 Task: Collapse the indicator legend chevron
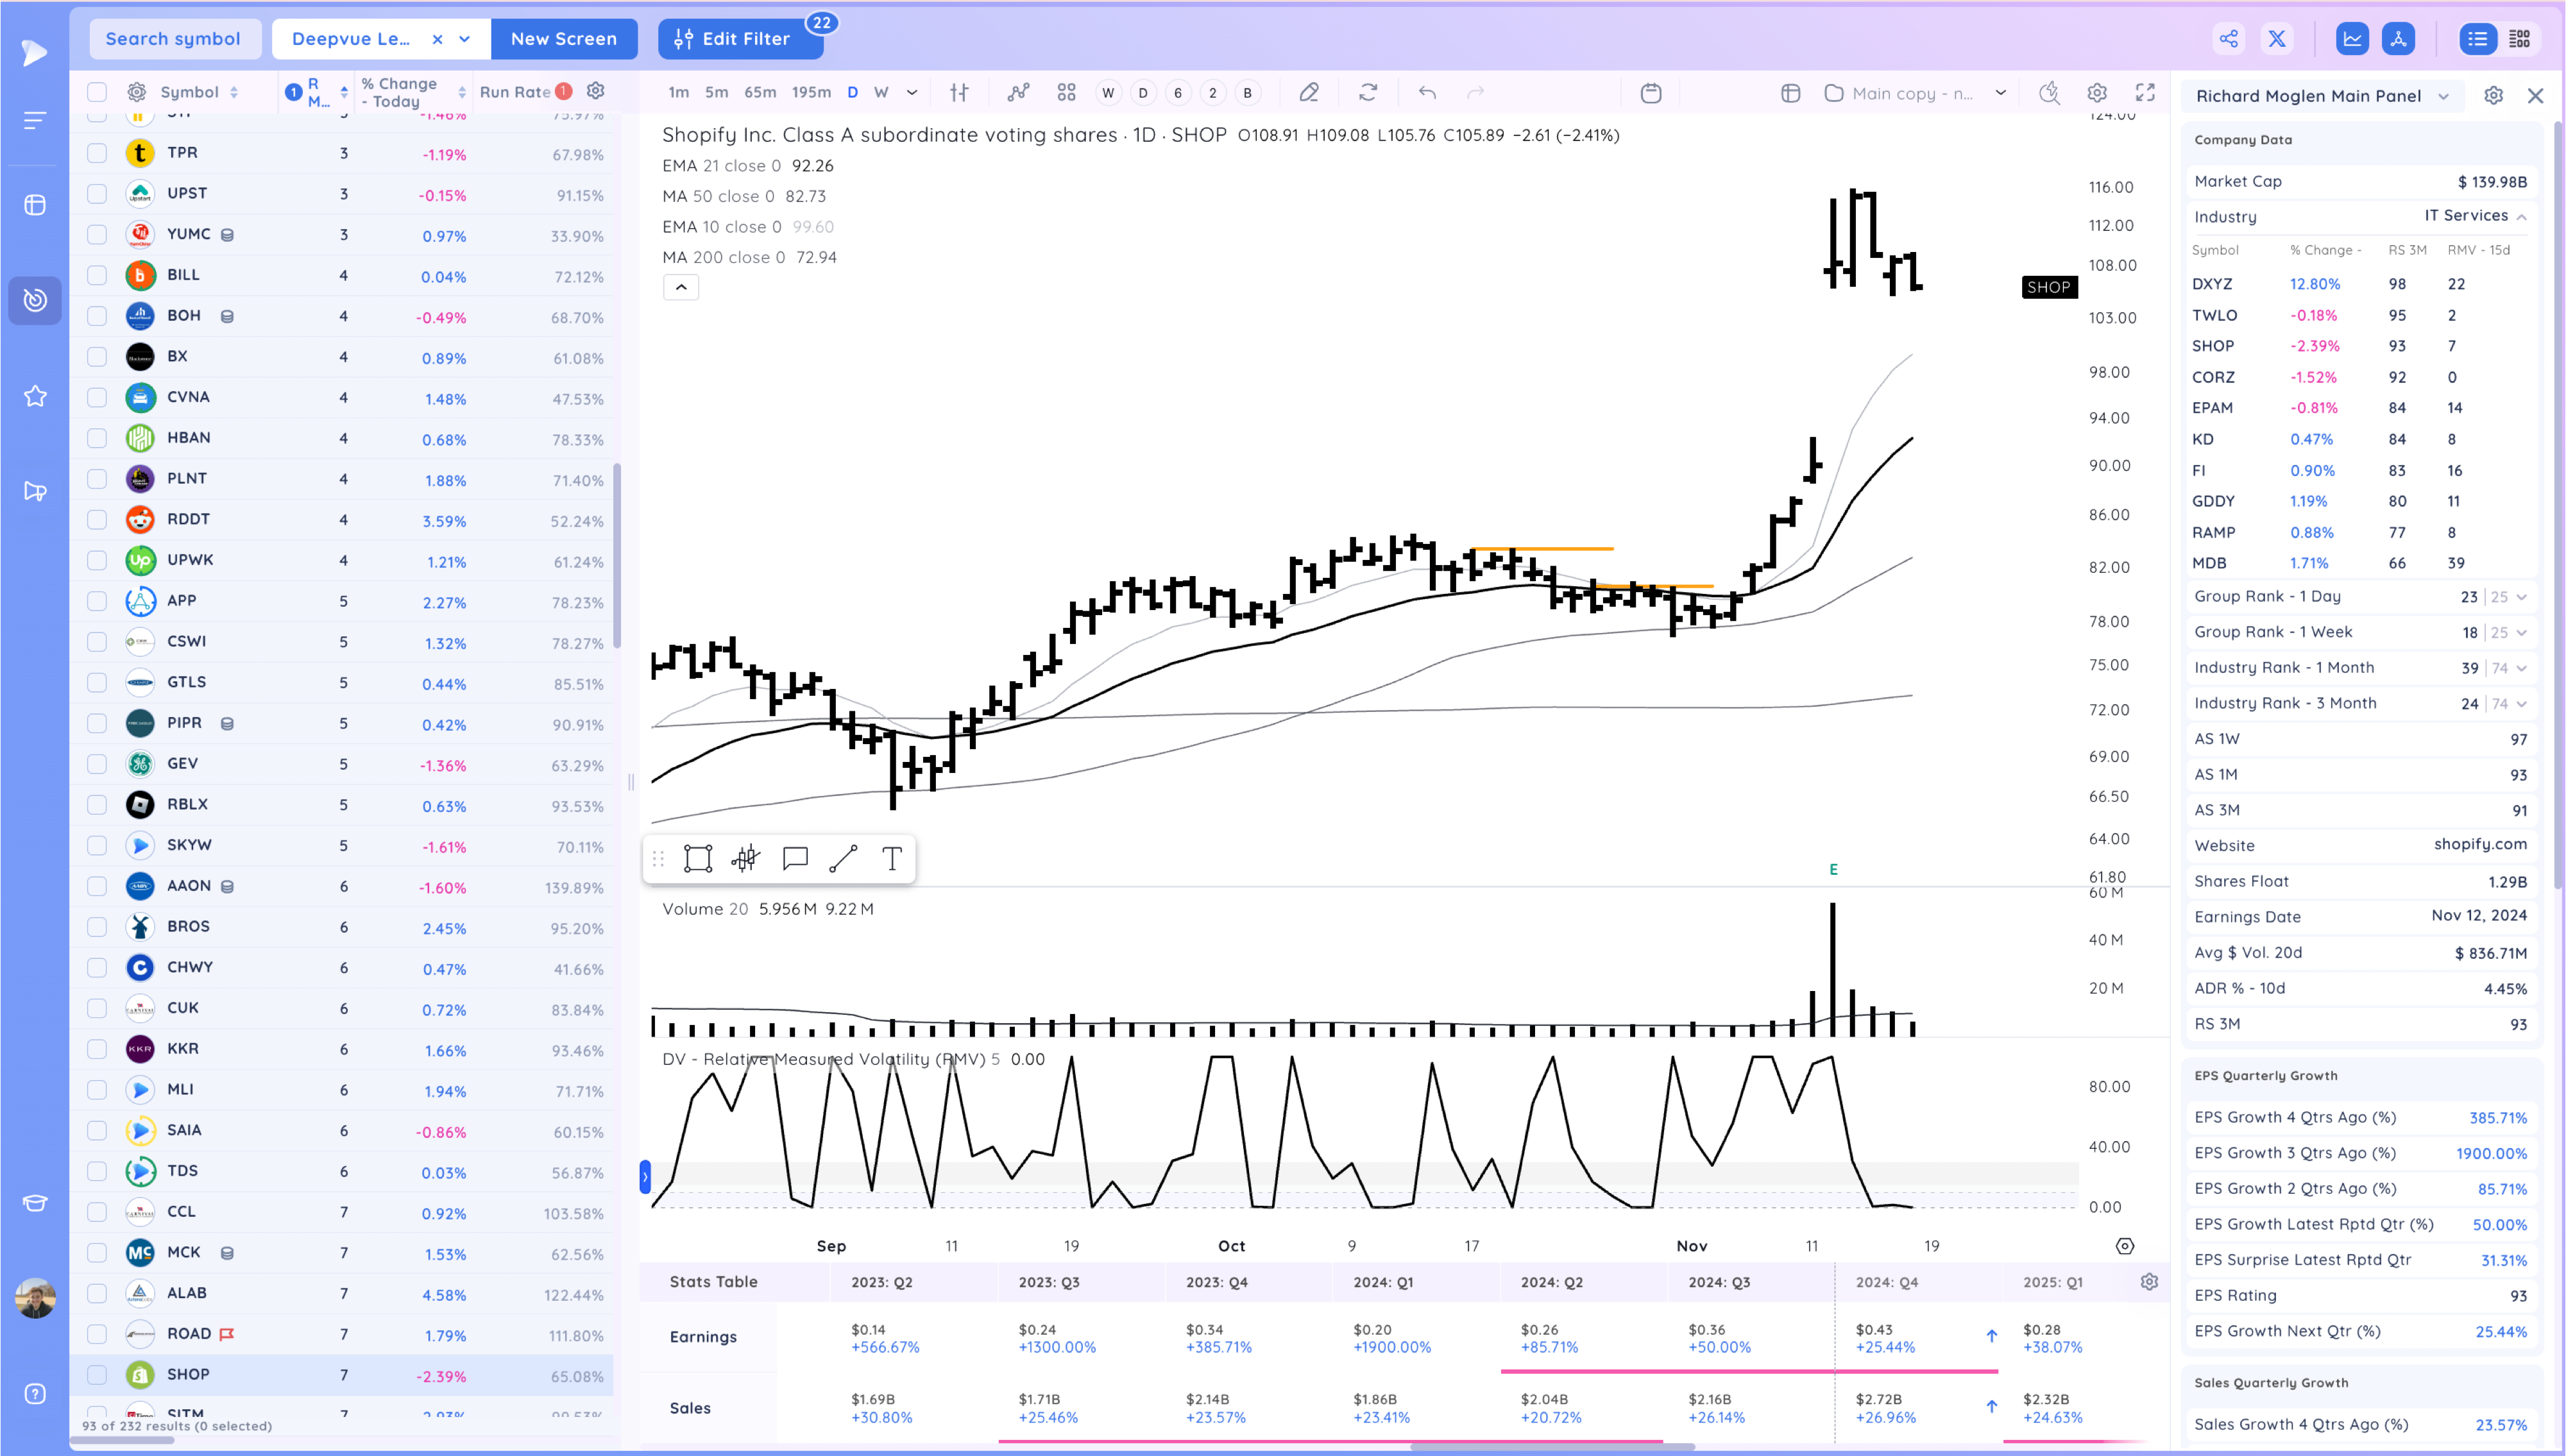click(x=681, y=288)
